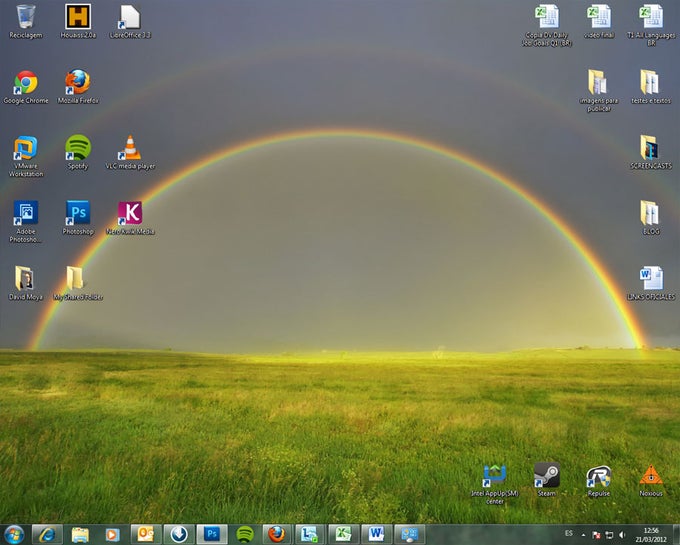Select the Steam desktop shortcut
Image resolution: width=680 pixels, height=545 pixels.
547,480
